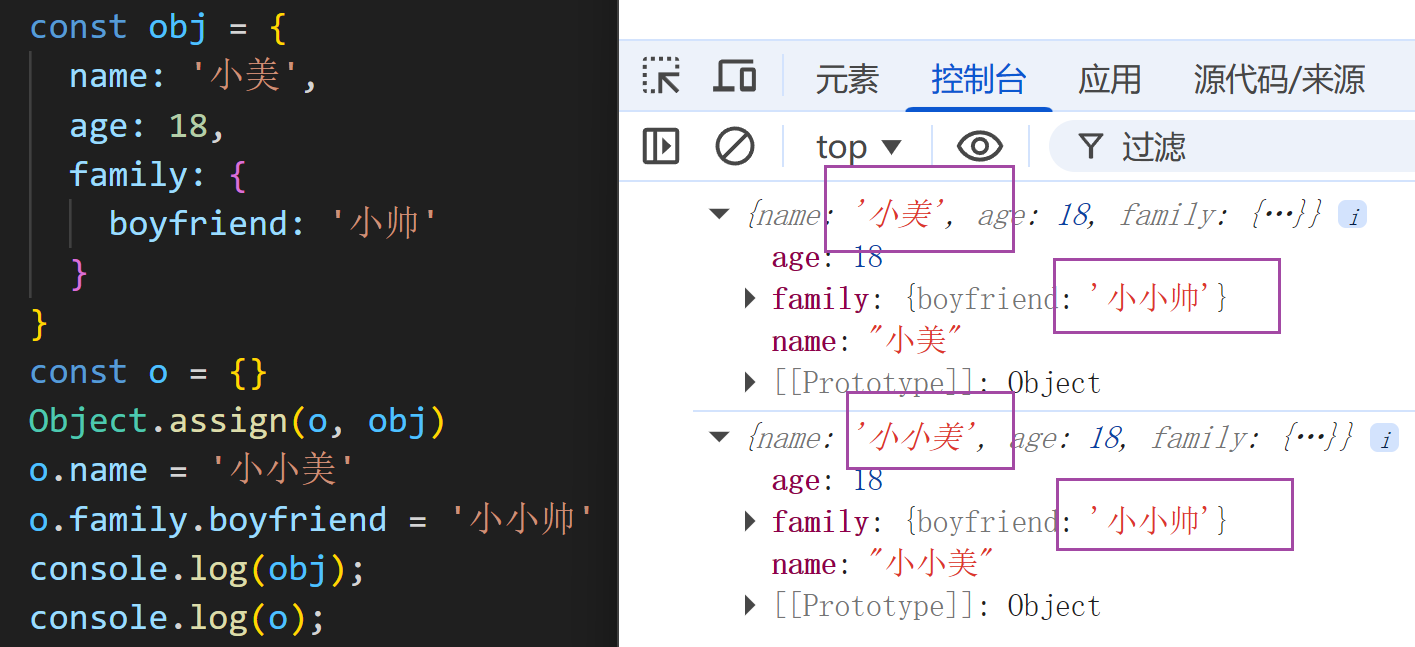Click the name: "小美" property row
Viewport: 1415px width, 647px height.
(x=867, y=342)
